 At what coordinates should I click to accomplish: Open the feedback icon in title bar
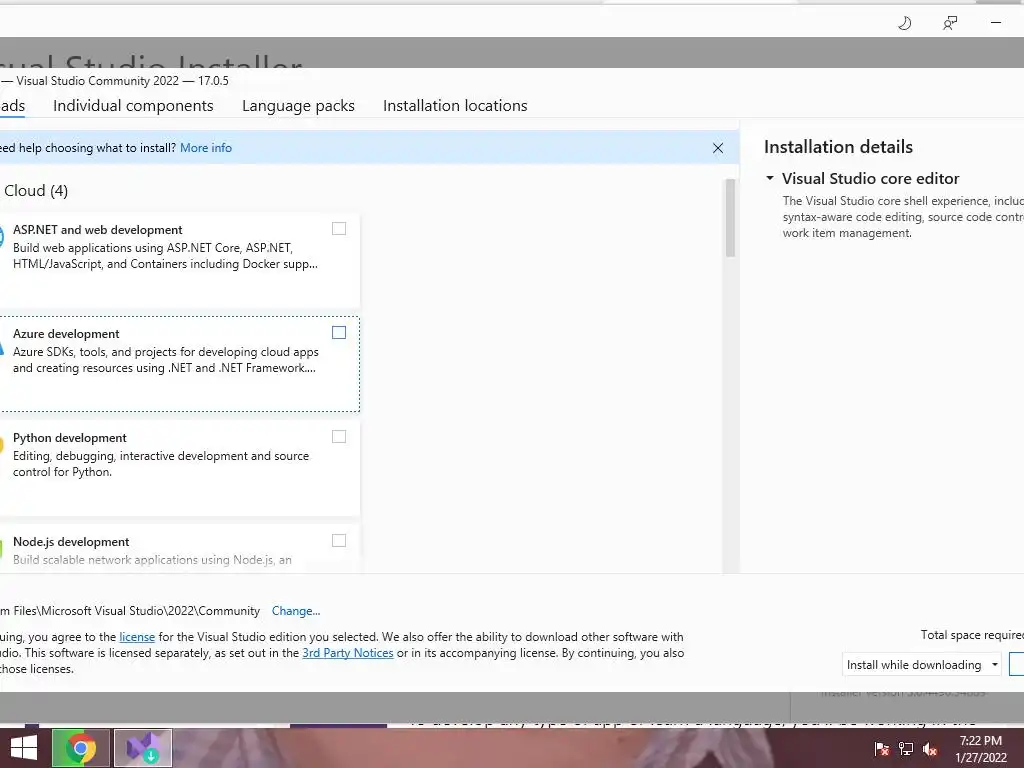coord(950,24)
